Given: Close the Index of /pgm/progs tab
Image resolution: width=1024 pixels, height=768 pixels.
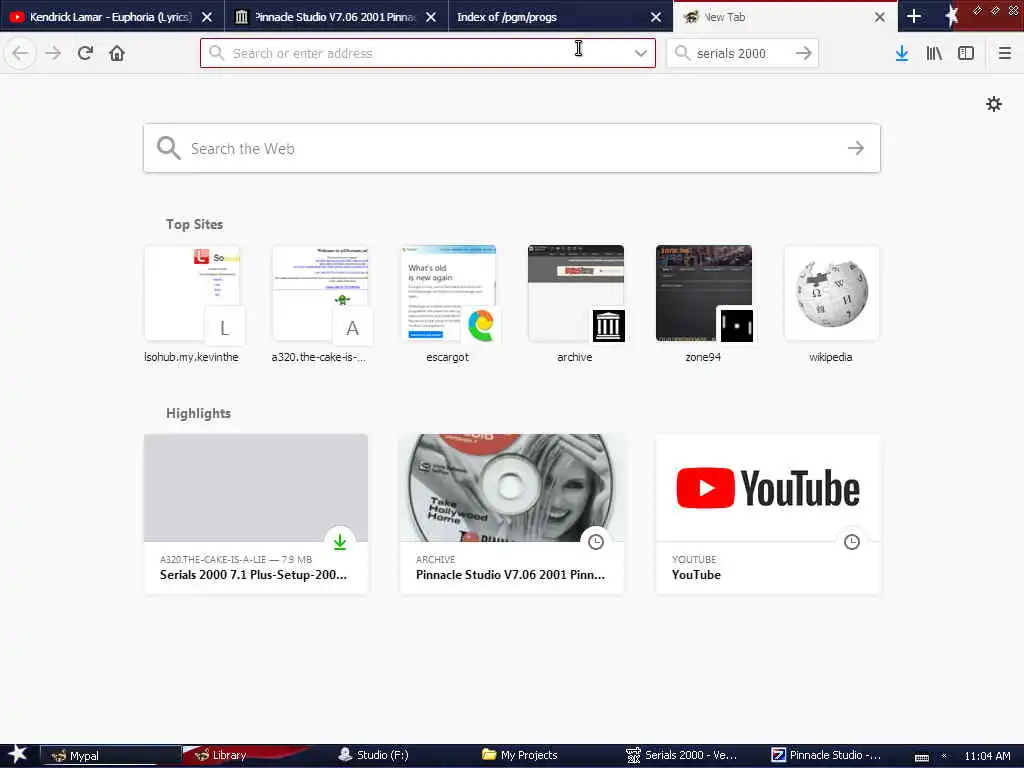Looking at the screenshot, I should click(x=656, y=17).
